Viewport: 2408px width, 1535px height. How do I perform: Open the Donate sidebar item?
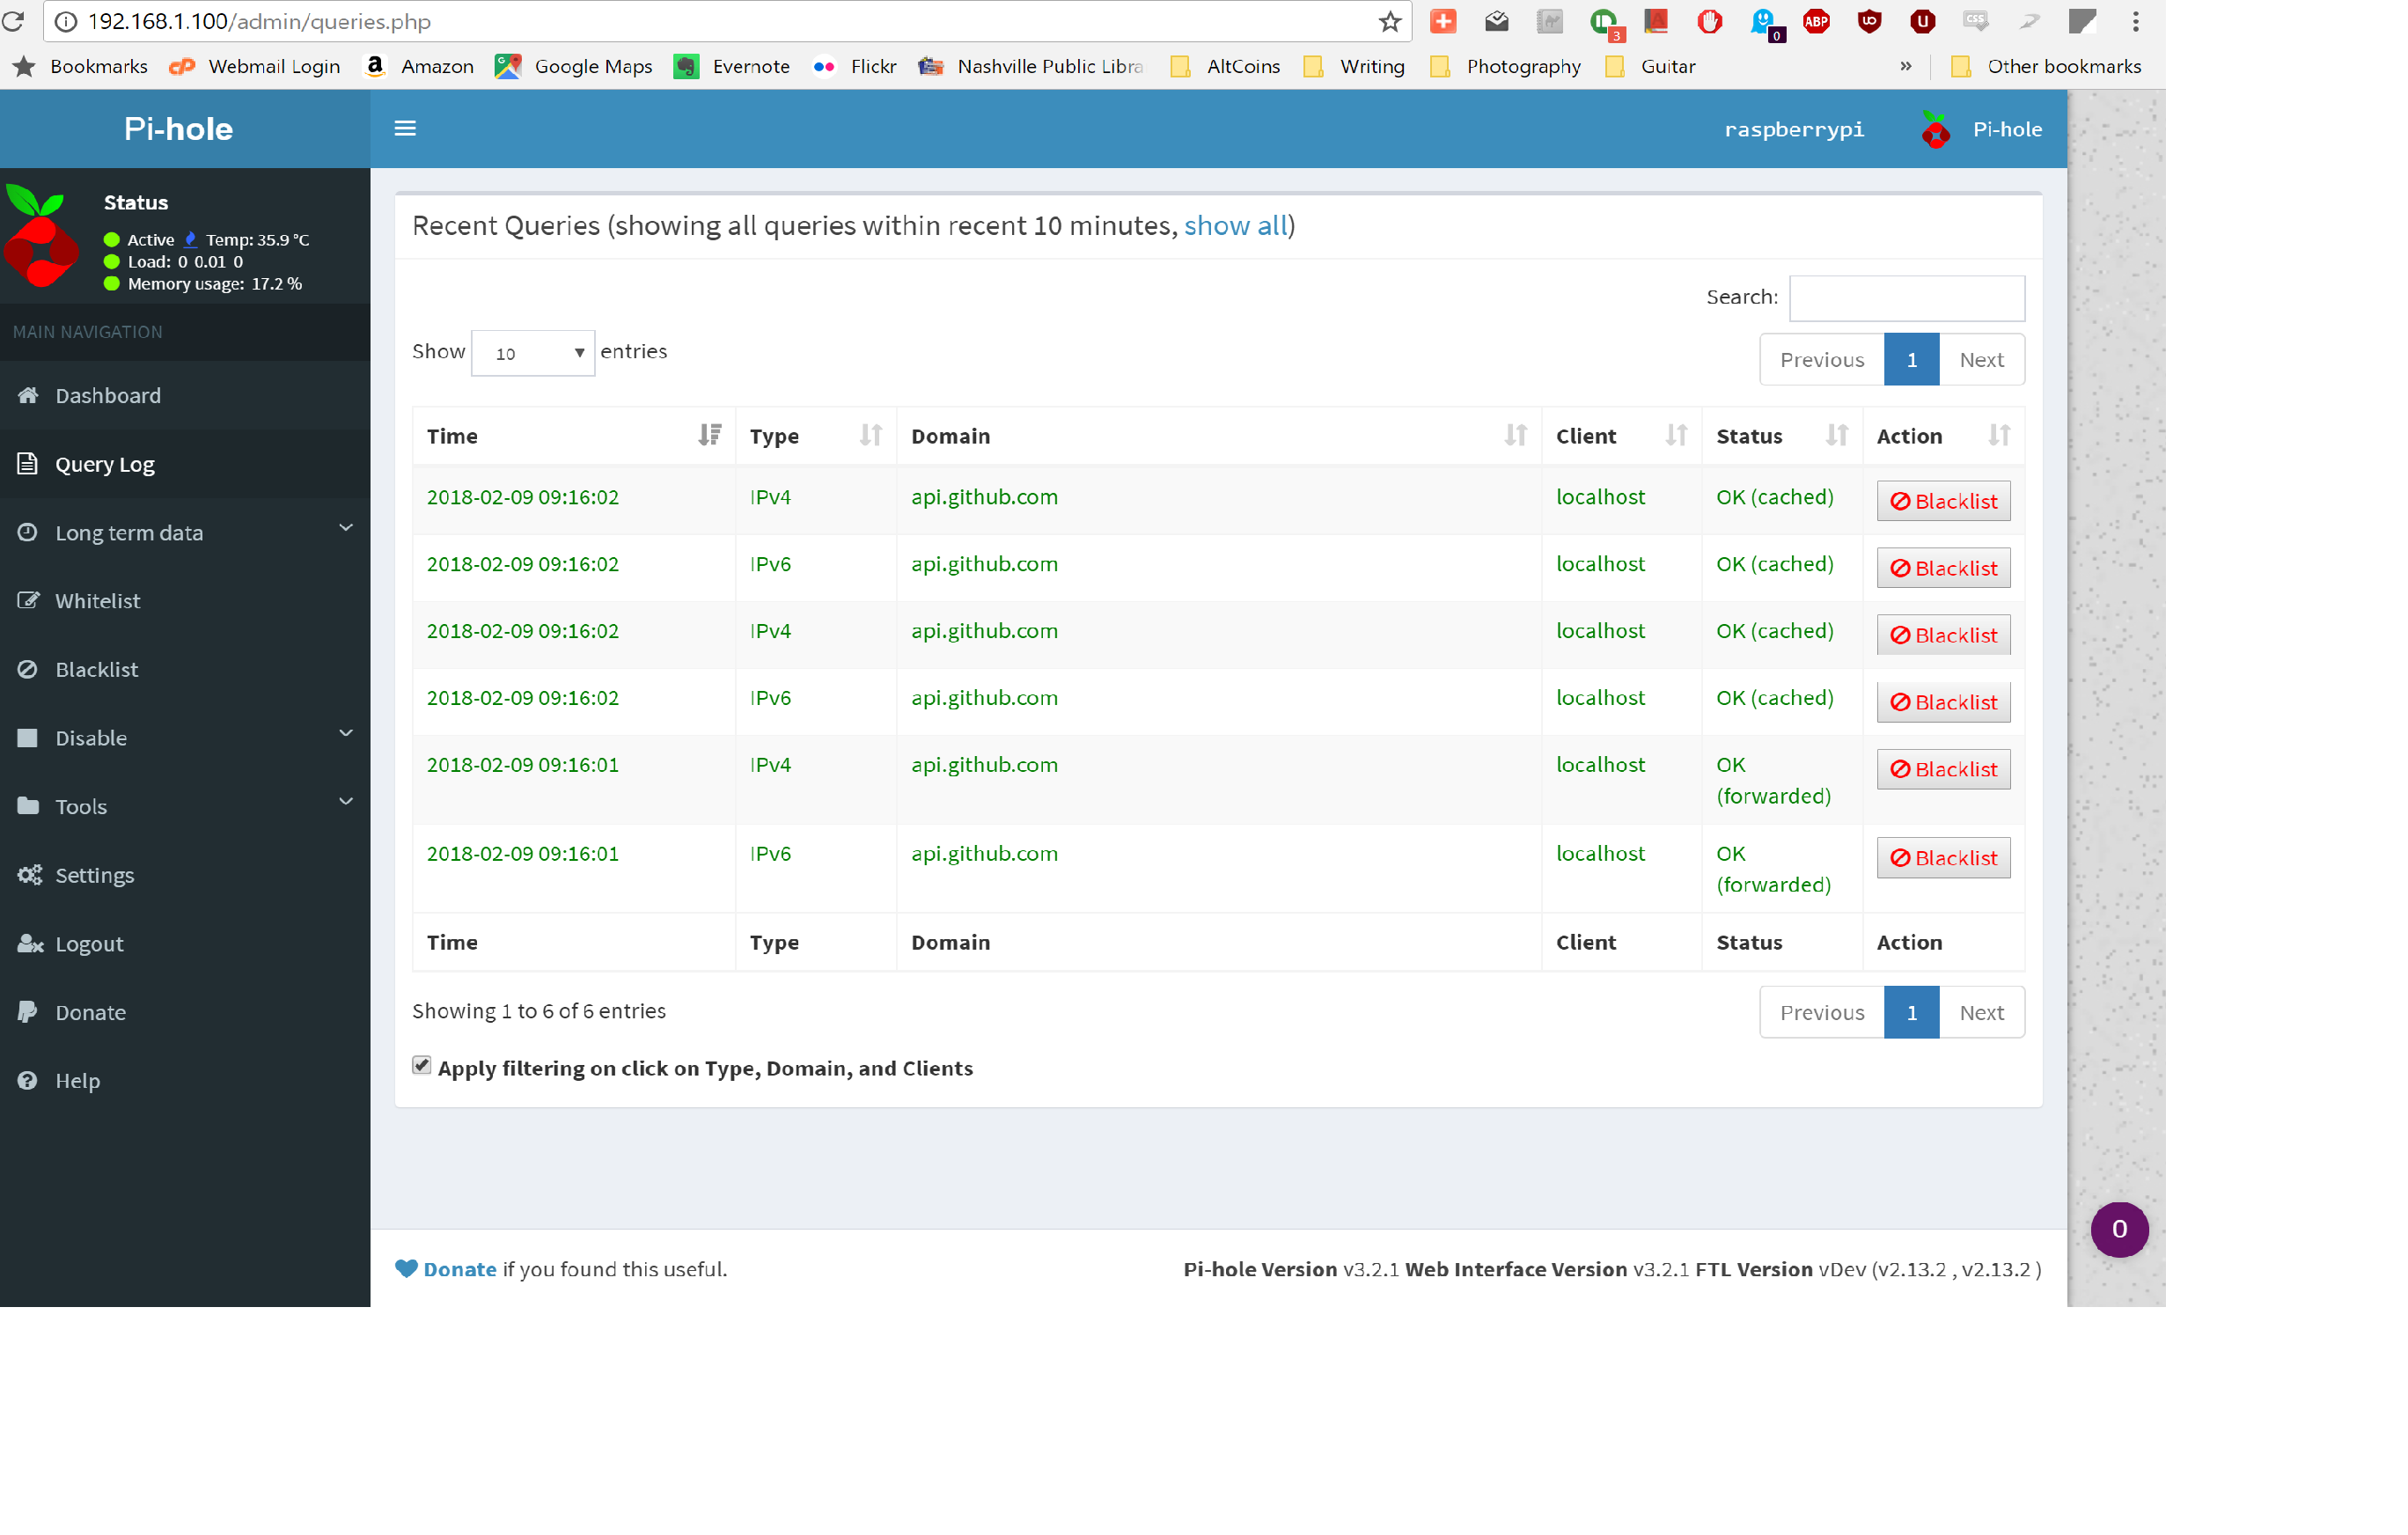click(x=185, y=1012)
